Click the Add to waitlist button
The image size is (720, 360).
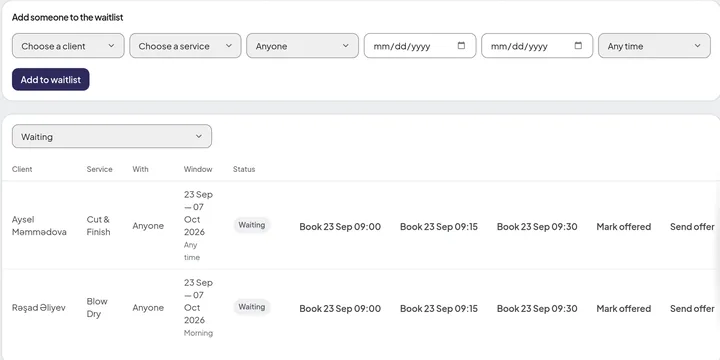[51, 79]
